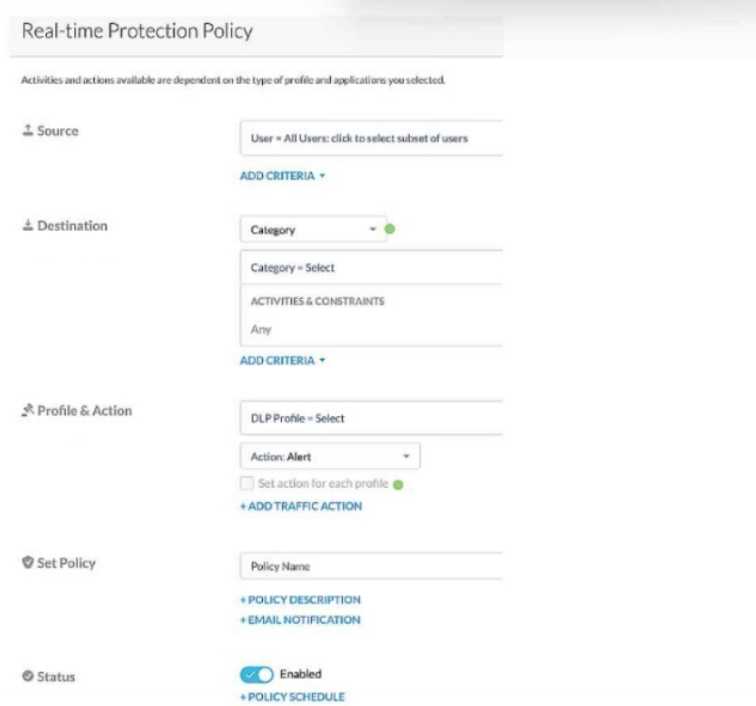Click the Set Policy shield icon
756x706 pixels.
27,563
